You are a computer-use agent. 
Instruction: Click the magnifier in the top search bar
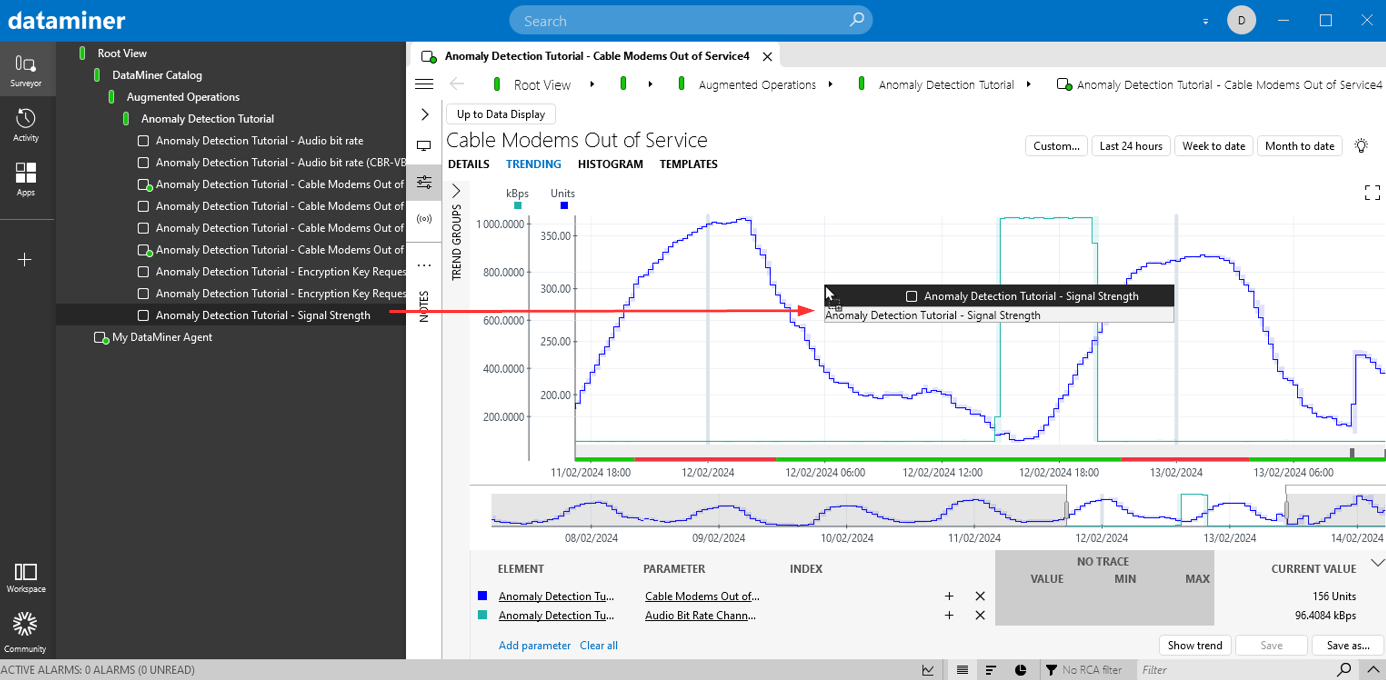(x=857, y=20)
